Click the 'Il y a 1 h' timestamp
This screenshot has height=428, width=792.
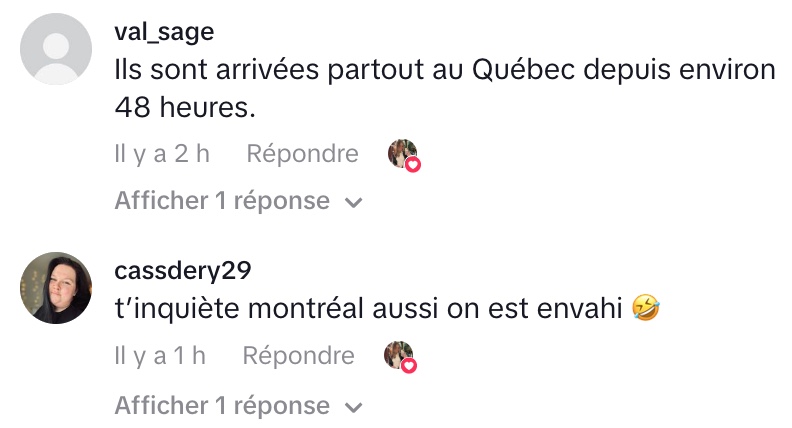pyautogui.click(x=160, y=356)
